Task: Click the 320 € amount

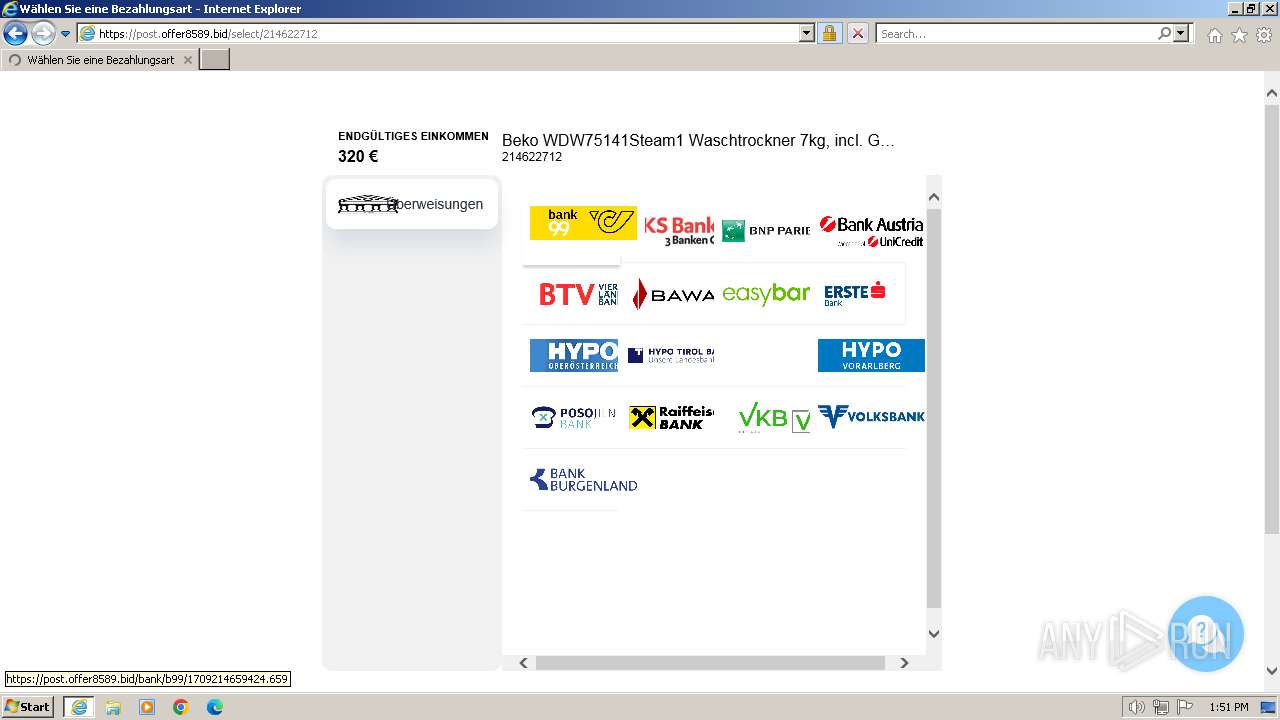Action: point(358,157)
